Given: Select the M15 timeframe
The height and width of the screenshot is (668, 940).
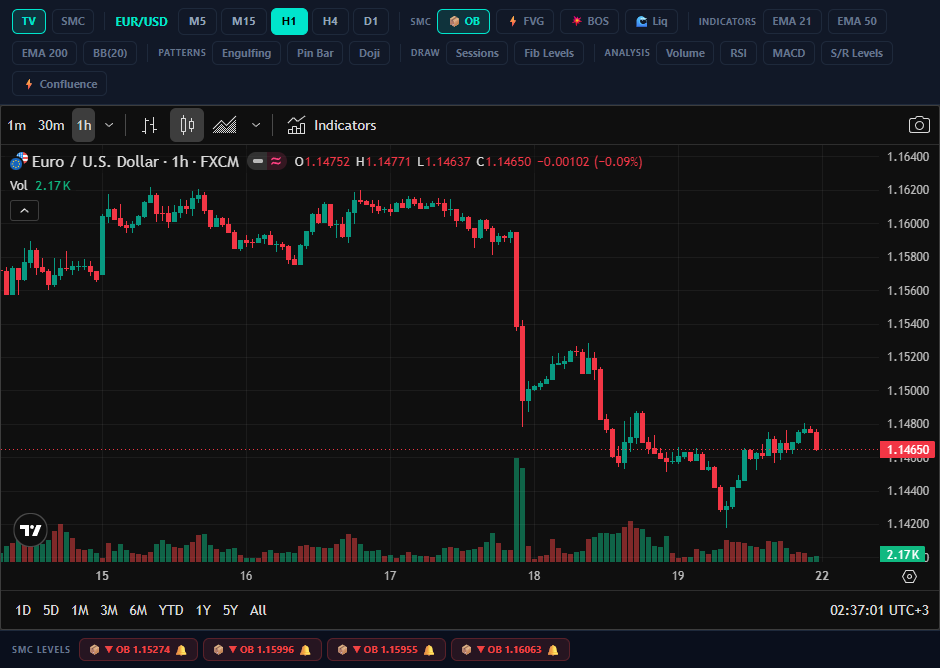Looking at the screenshot, I should pos(243,22).
